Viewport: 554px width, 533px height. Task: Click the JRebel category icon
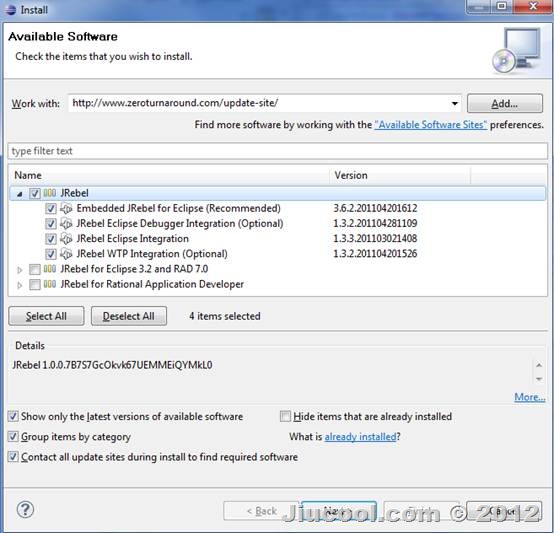(50, 193)
